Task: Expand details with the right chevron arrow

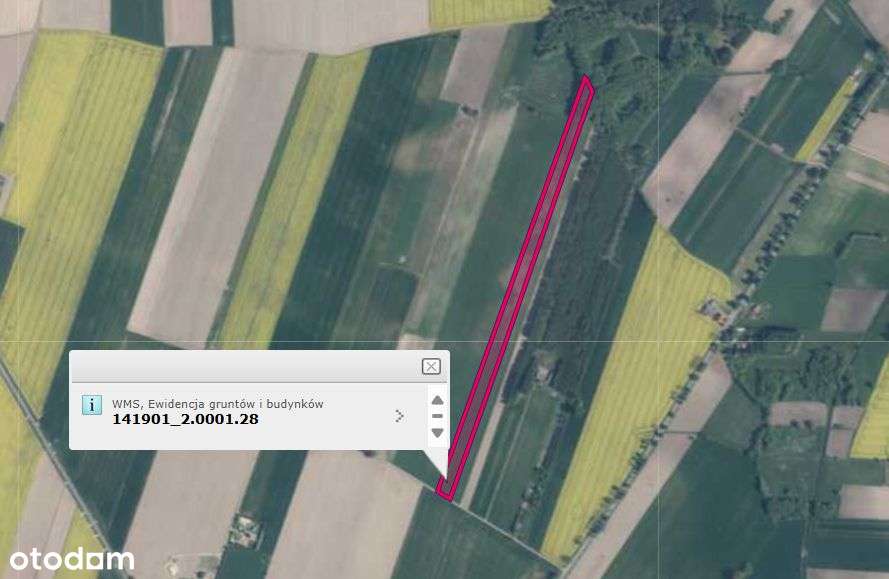Action: click(x=400, y=416)
